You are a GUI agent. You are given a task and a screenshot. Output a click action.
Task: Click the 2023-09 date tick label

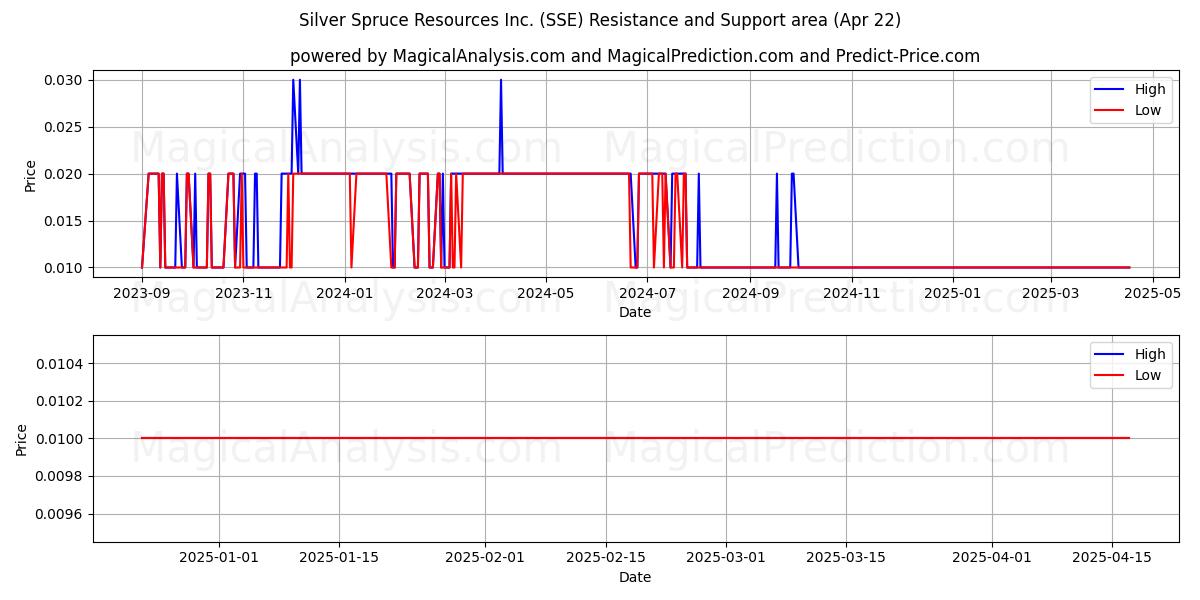(142, 294)
